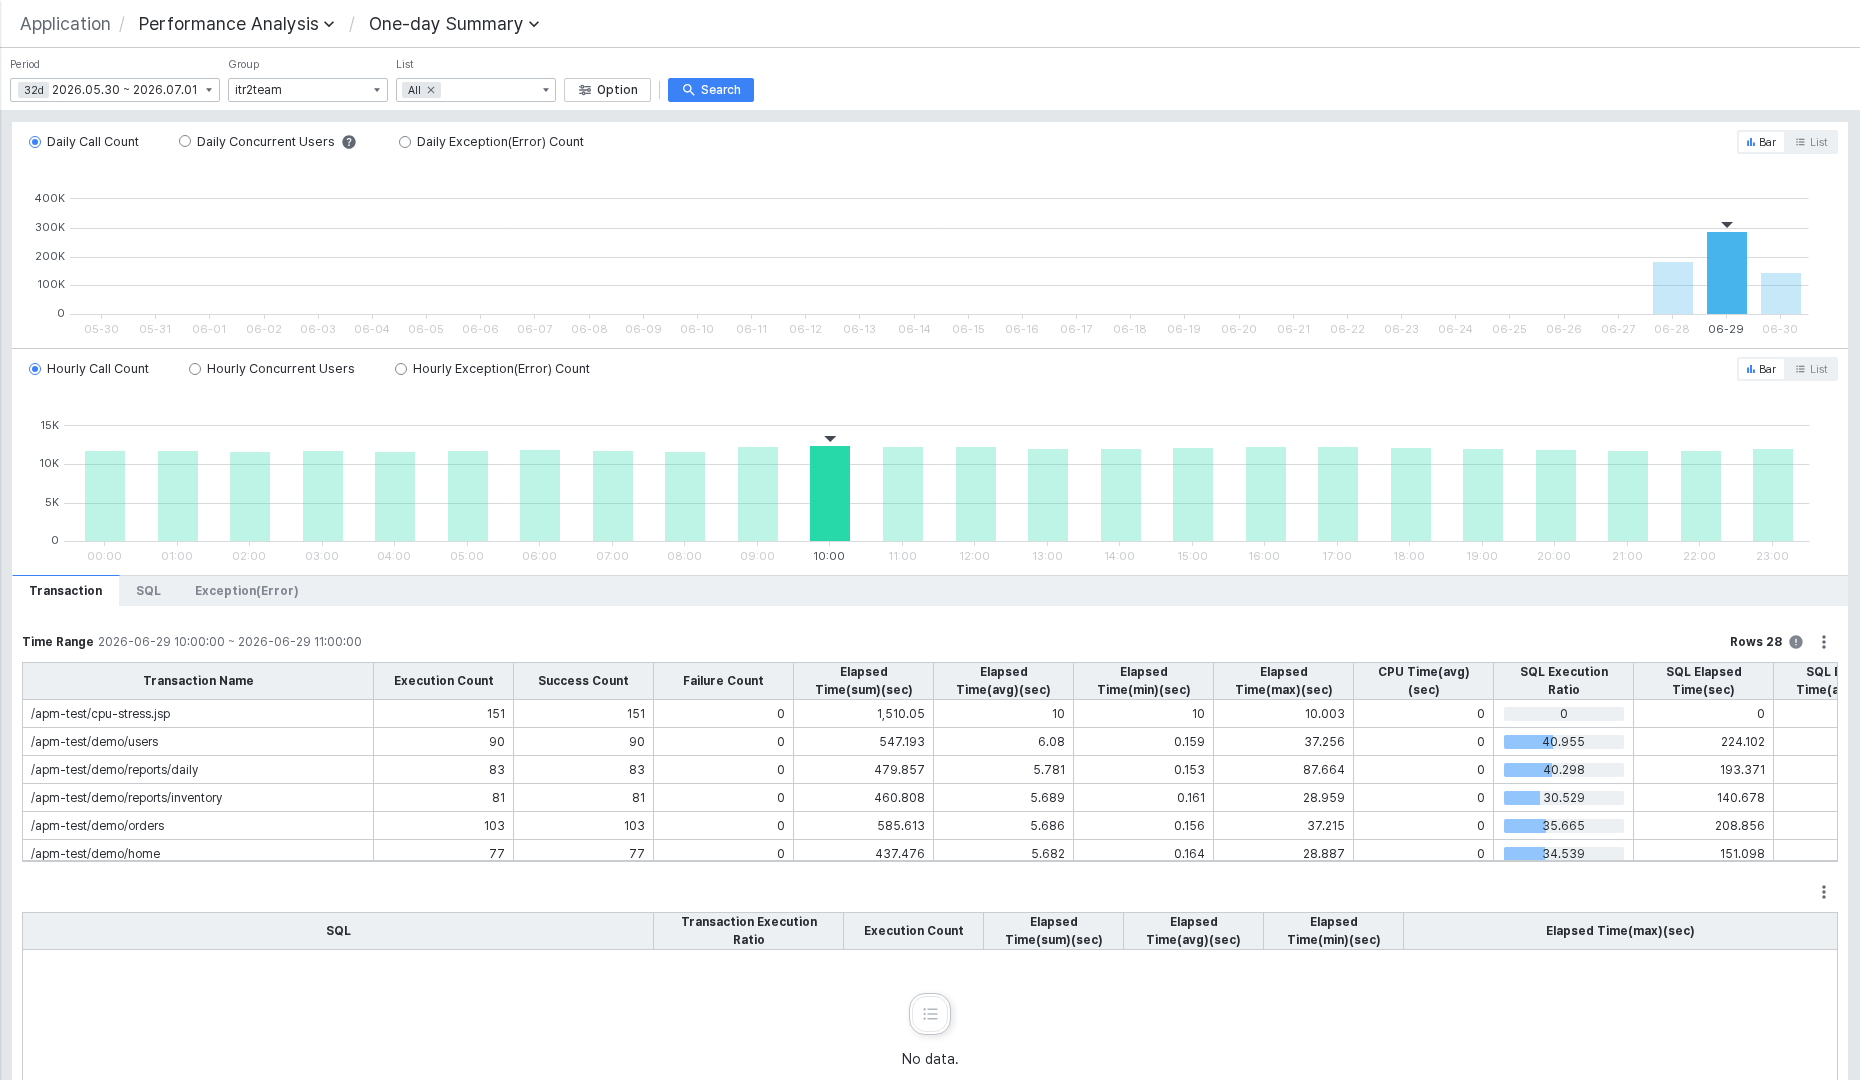This screenshot has width=1860, height=1080.
Task: Click the Search button
Action: click(x=711, y=90)
